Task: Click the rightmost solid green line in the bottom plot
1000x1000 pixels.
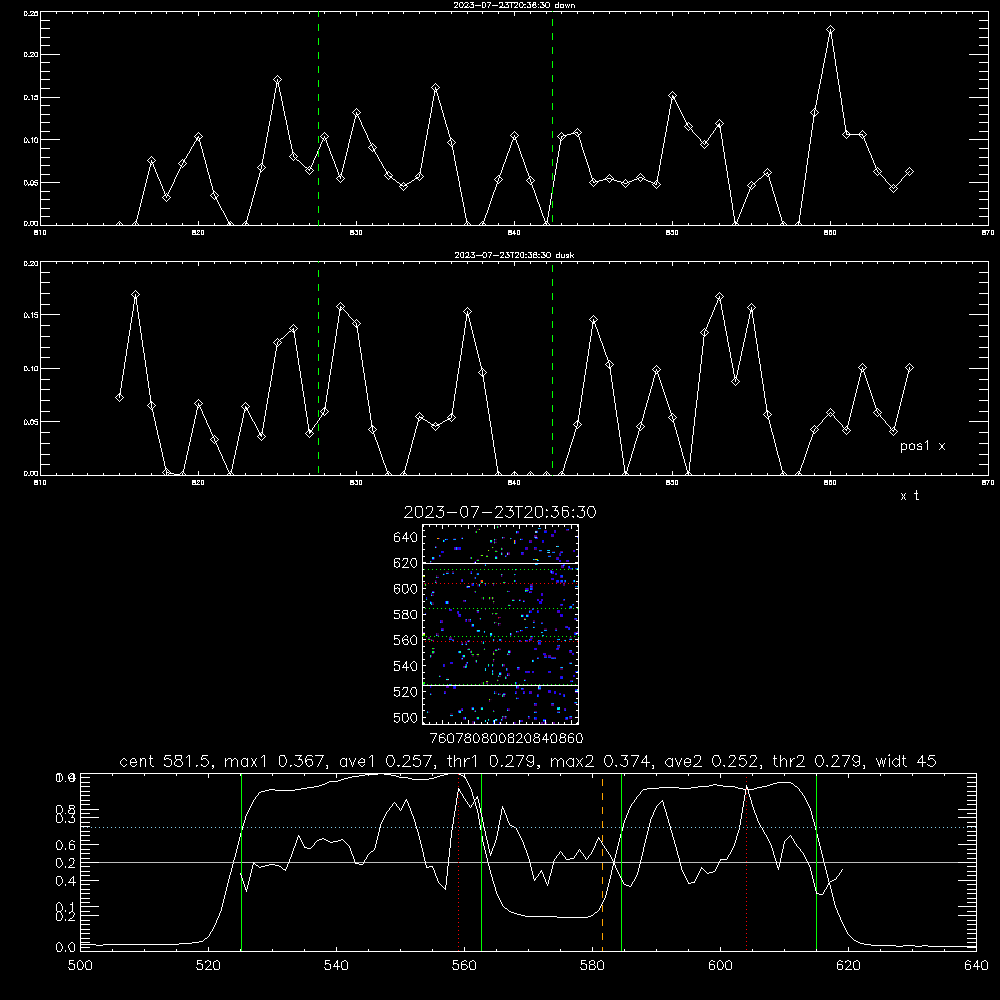Action: pos(816,862)
